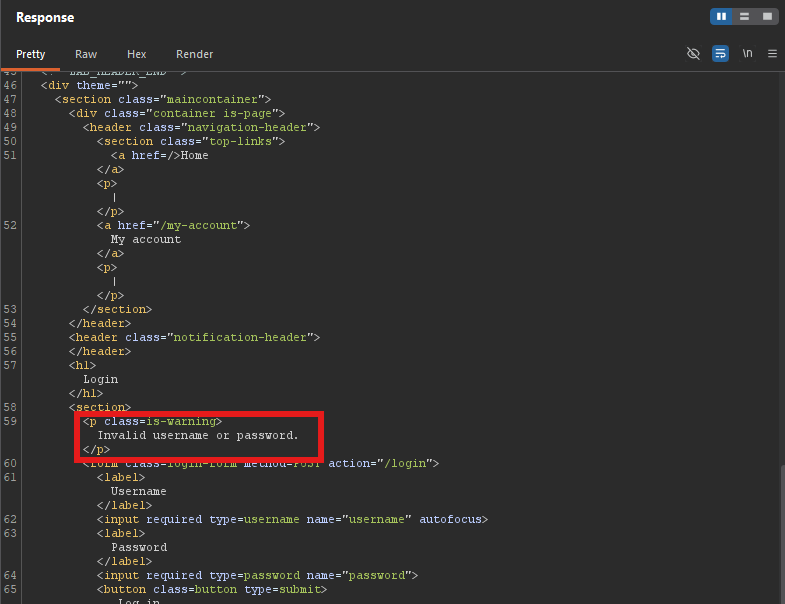Switch to the Raw tab

(86, 54)
